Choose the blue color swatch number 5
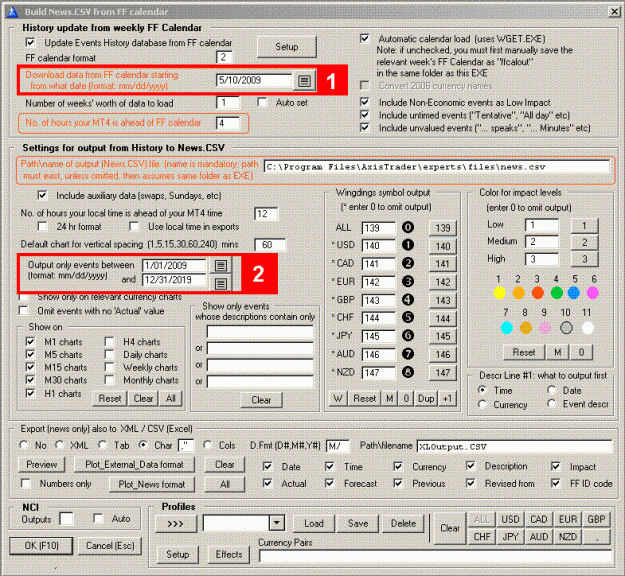The height and width of the screenshot is (576, 625). point(574,293)
